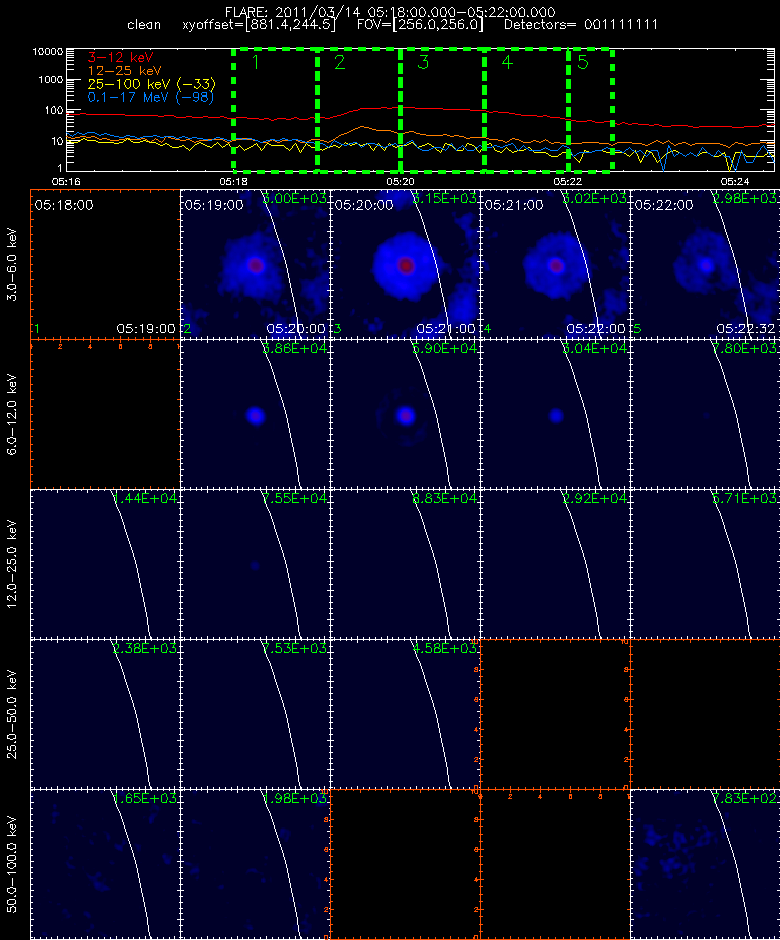Click the 7.53E+03 peak value
This screenshot has width=780, height=940.
pyautogui.click(x=295, y=648)
